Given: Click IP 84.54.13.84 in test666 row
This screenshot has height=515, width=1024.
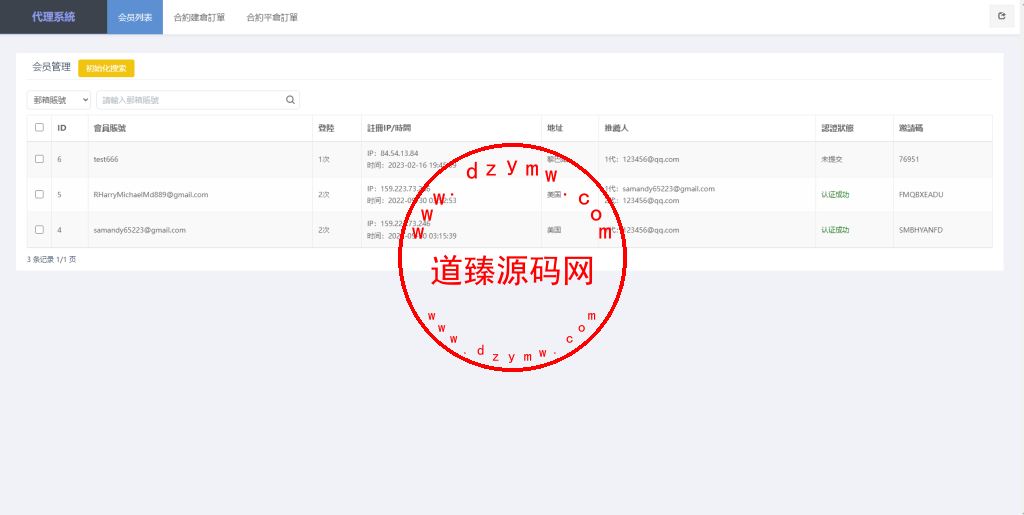Looking at the screenshot, I should coord(392,153).
